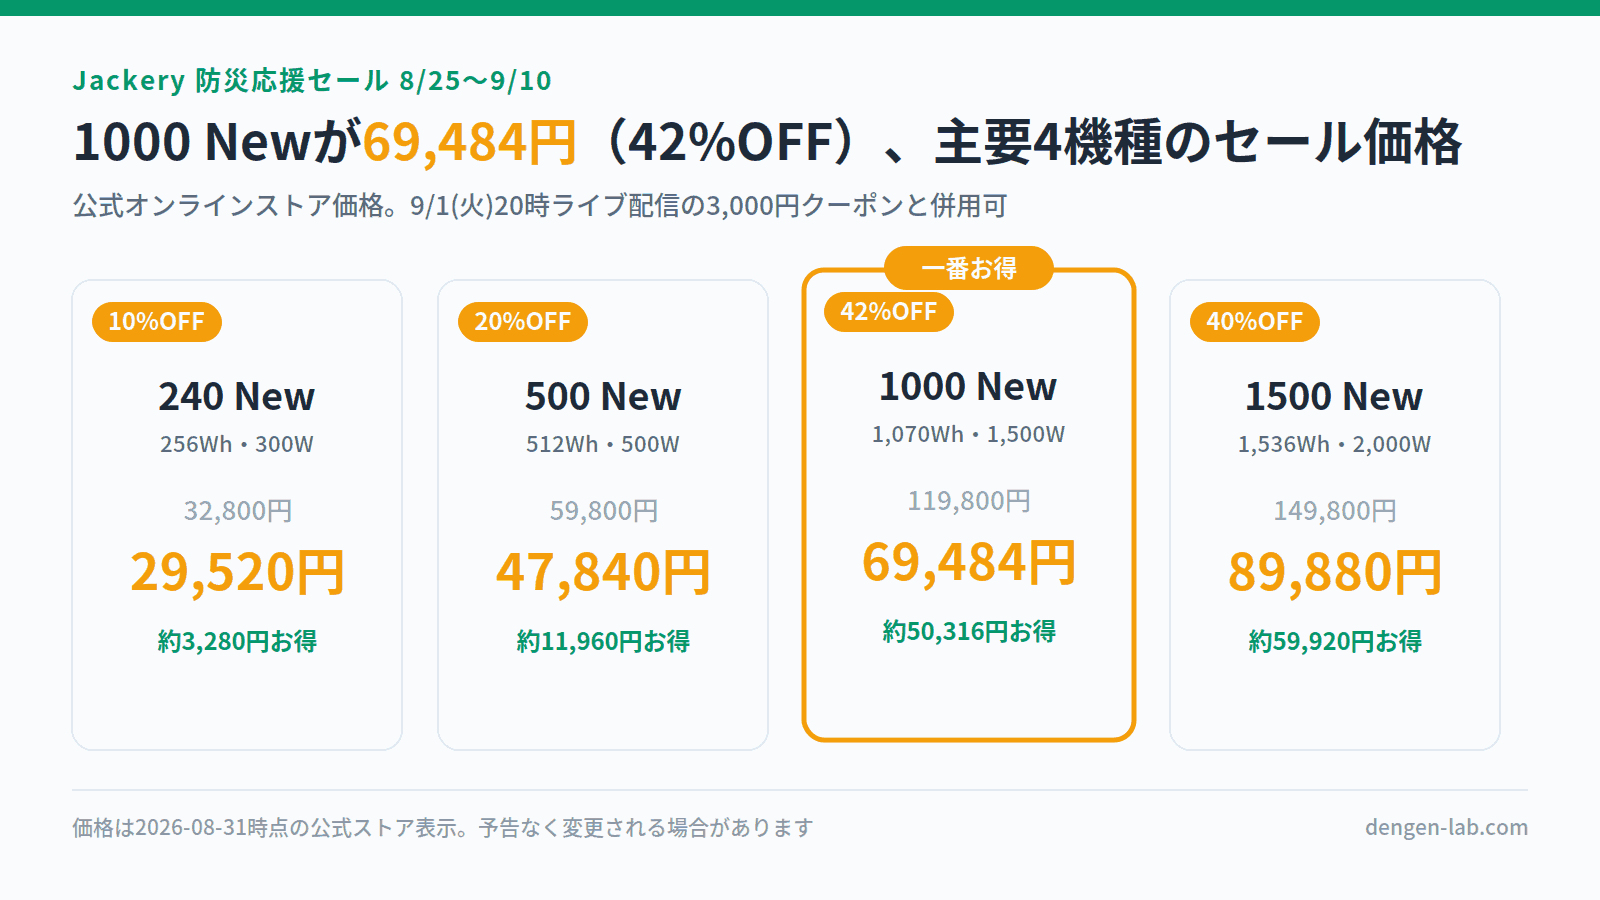Select the 240 New product title
1600x900 pixels.
coord(237,397)
